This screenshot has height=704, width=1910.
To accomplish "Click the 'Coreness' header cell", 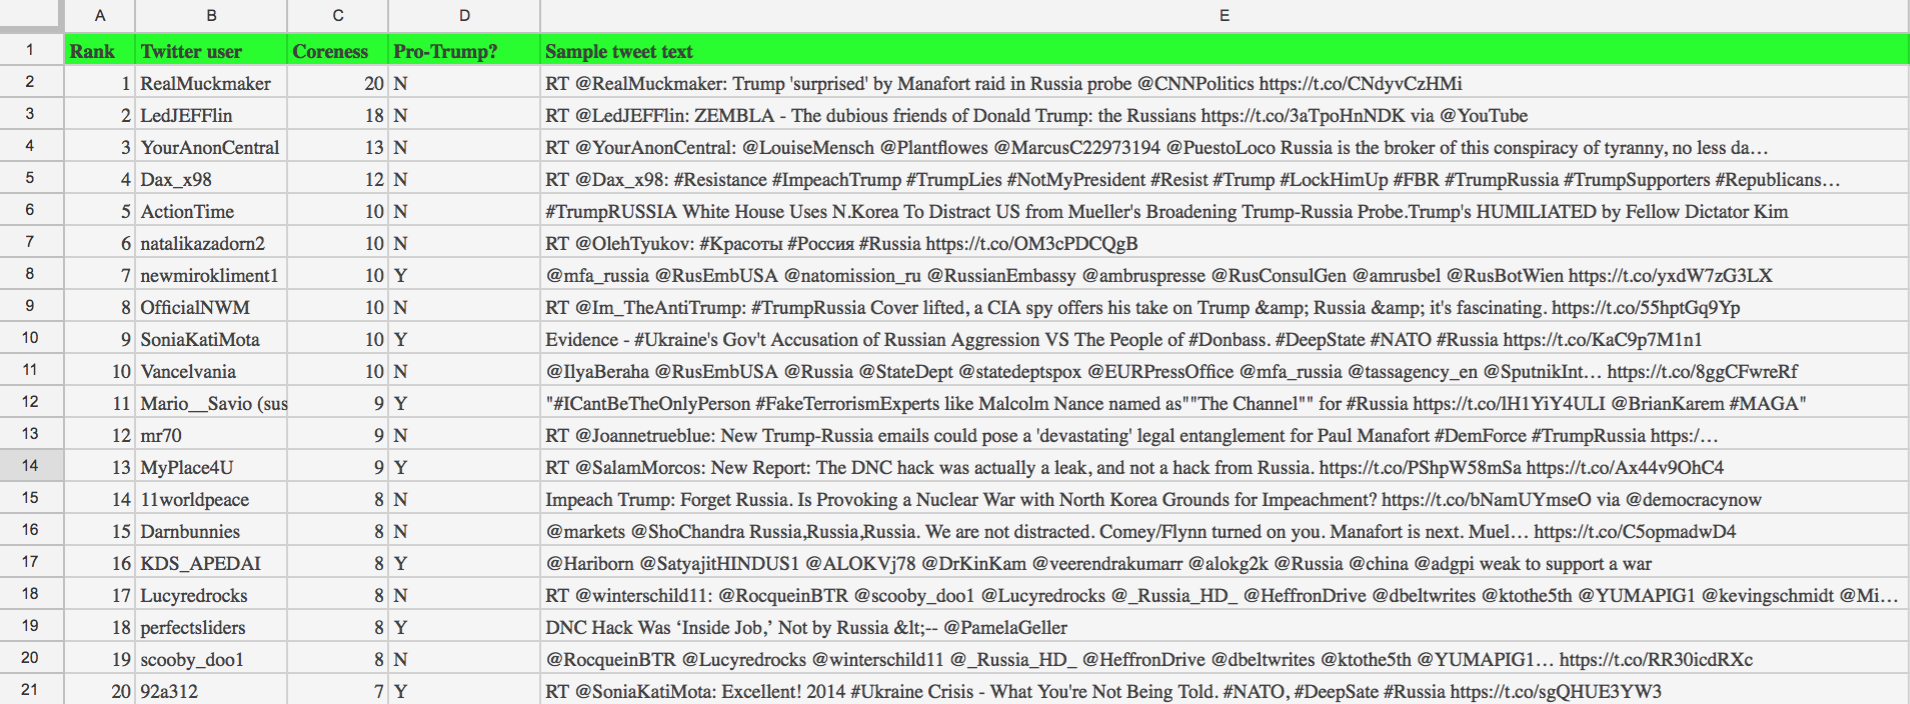I will pyautogui.click(x=338, y=51).
